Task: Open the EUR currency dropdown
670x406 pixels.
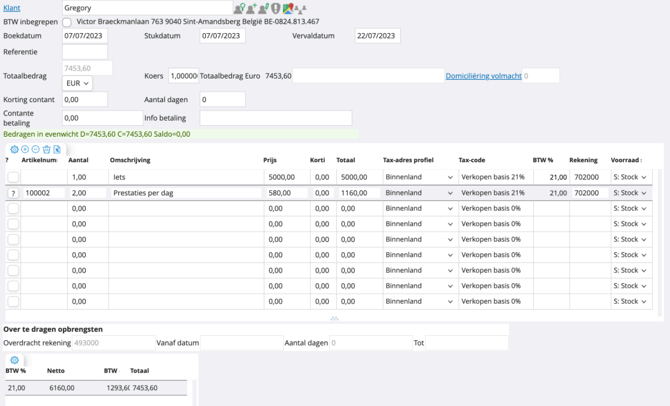Action: click(77, 84)
